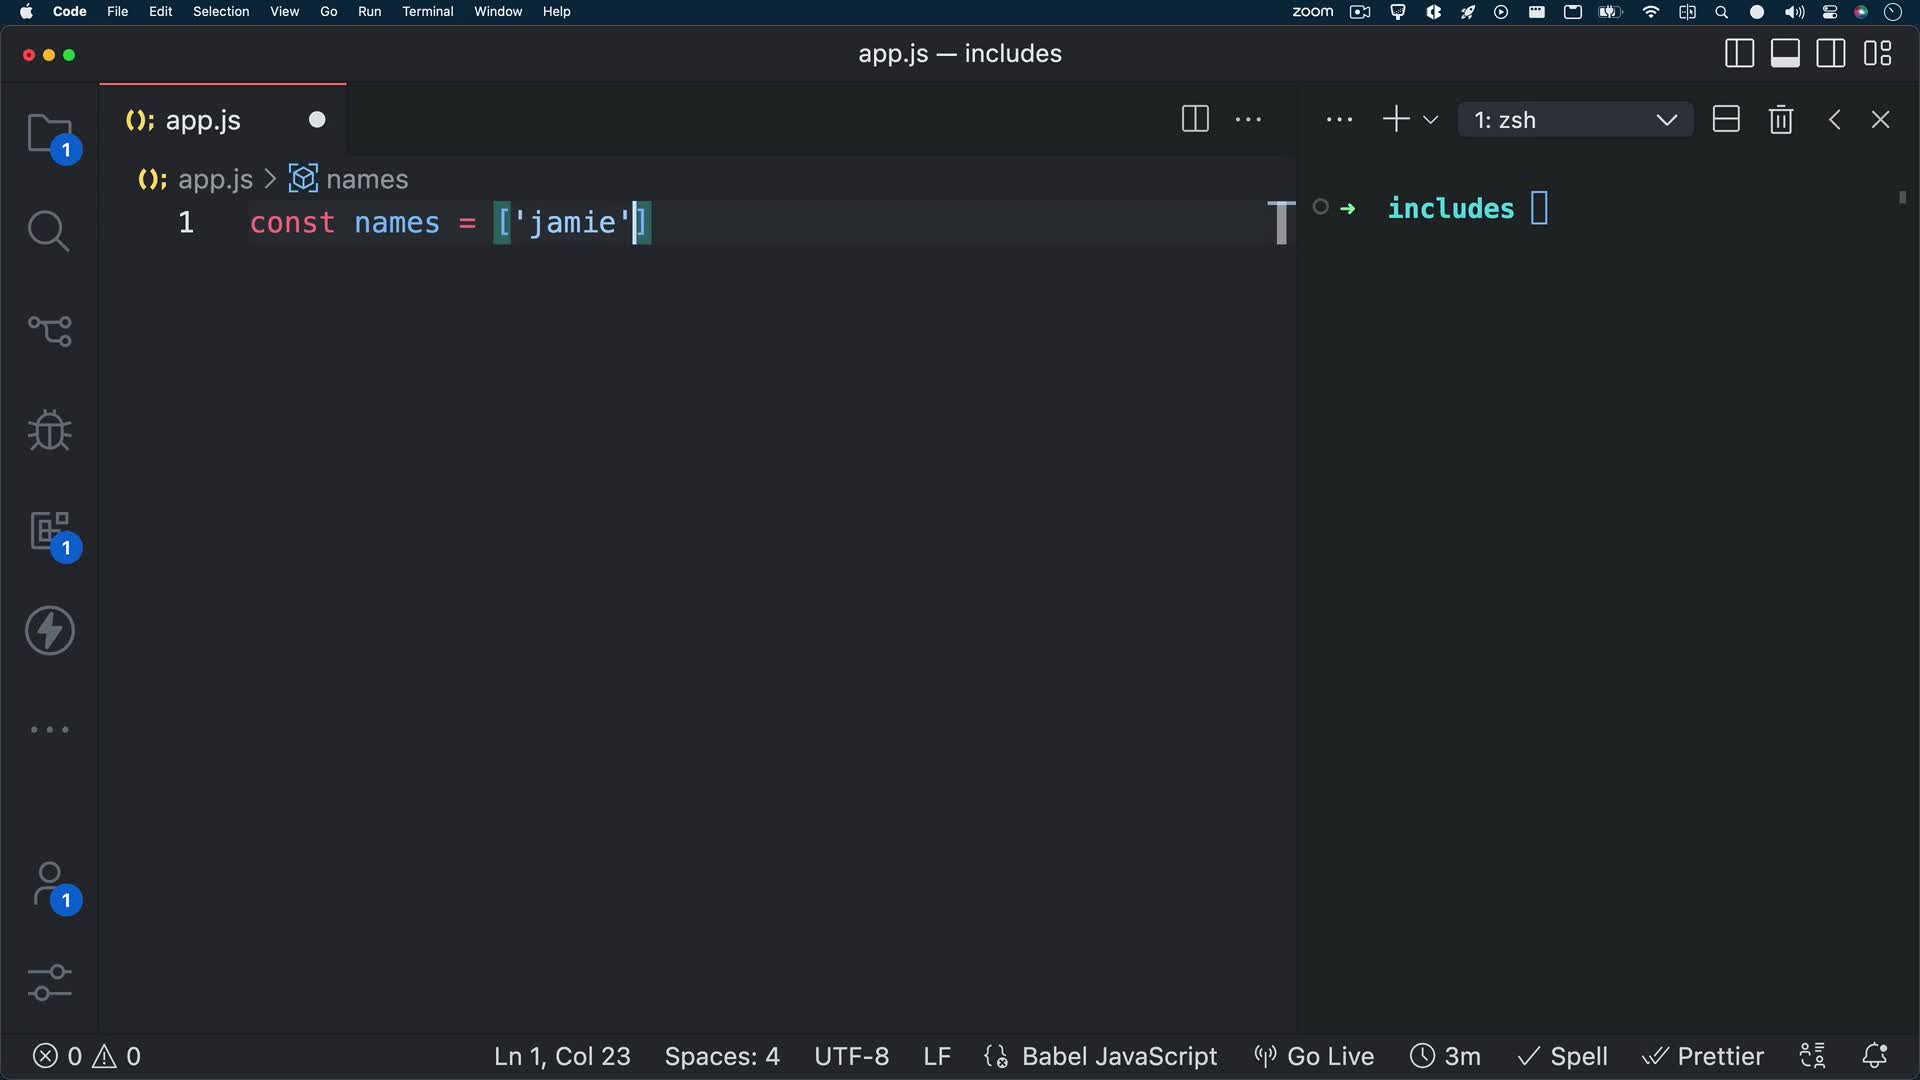Open the Search view in the sidebar
This screenshot has width=1920, height=1080.
coord(49,231)
